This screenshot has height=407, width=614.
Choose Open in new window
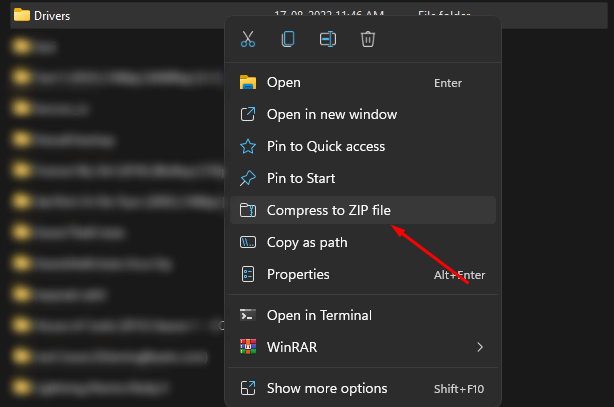click(x=332, y=114)
